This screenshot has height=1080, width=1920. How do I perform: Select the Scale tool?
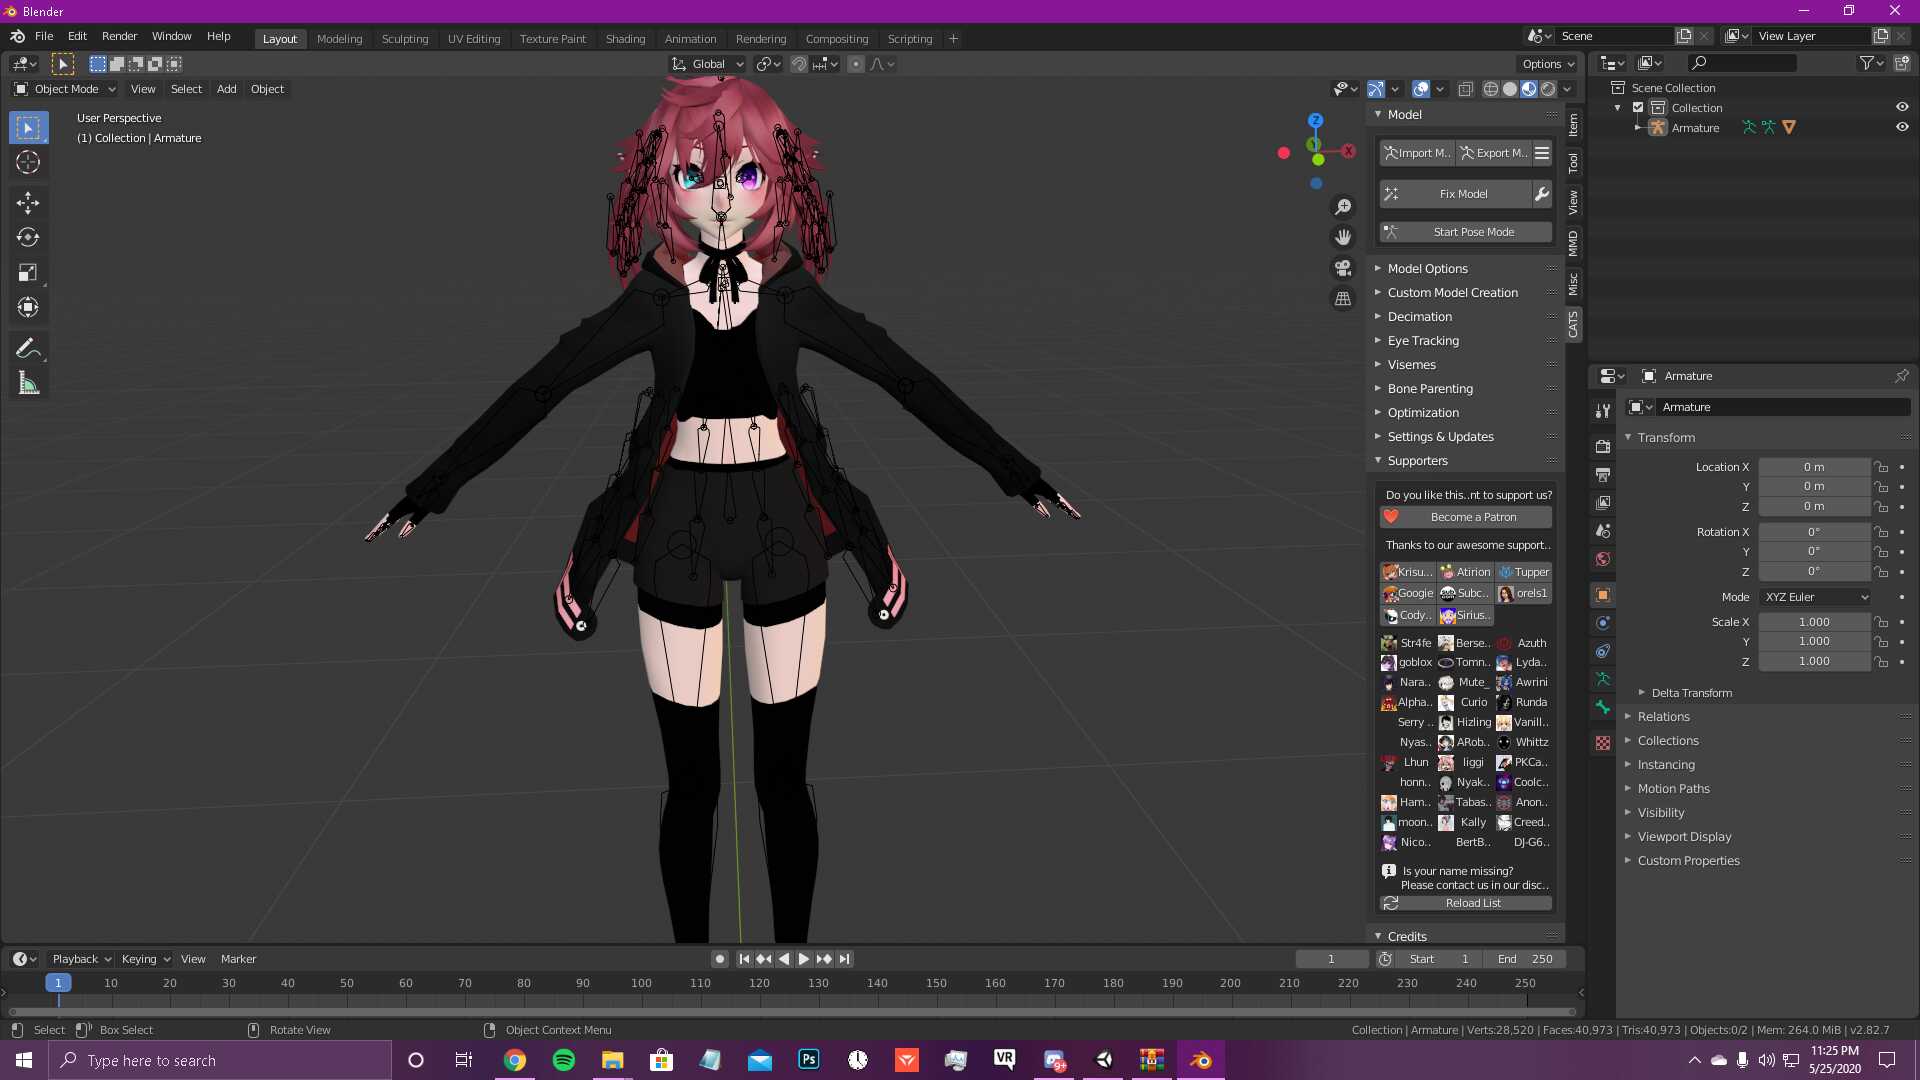28,273
